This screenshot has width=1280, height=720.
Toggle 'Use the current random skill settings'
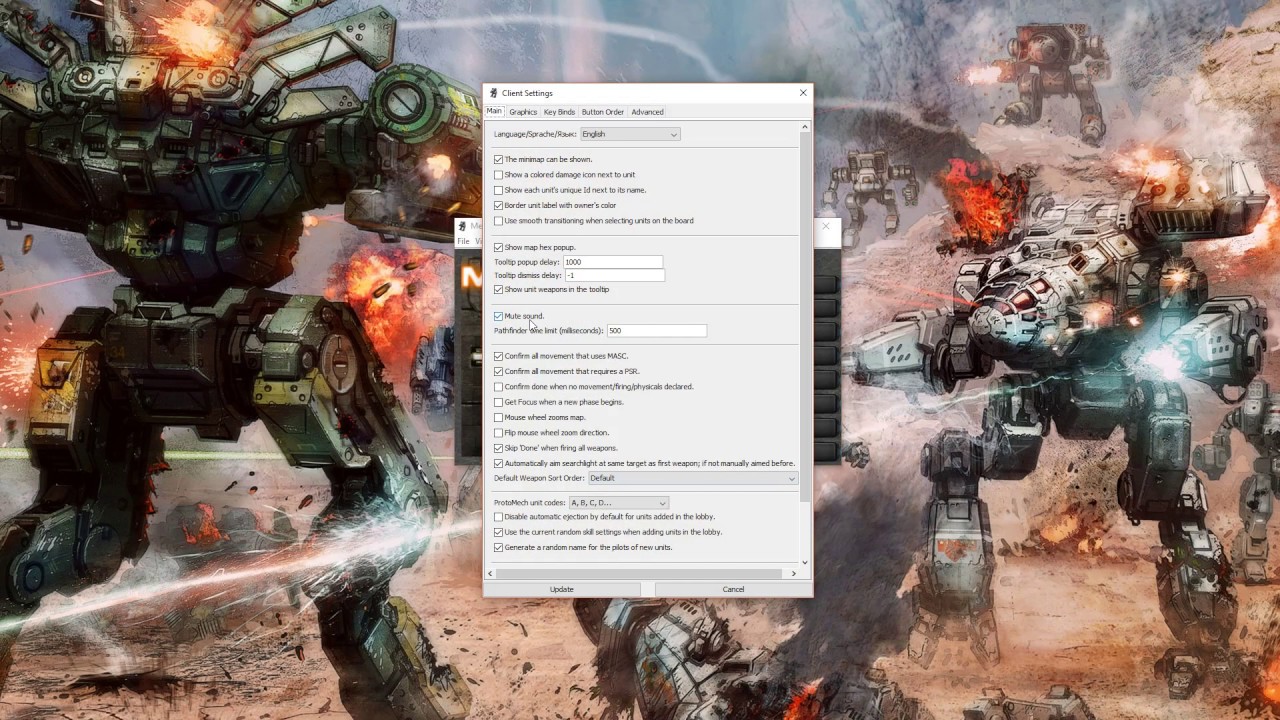(x=499, y=532)
